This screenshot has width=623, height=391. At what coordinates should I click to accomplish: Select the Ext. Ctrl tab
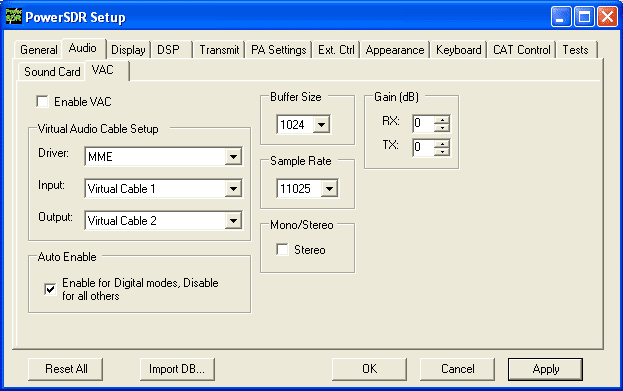[336, 50]
